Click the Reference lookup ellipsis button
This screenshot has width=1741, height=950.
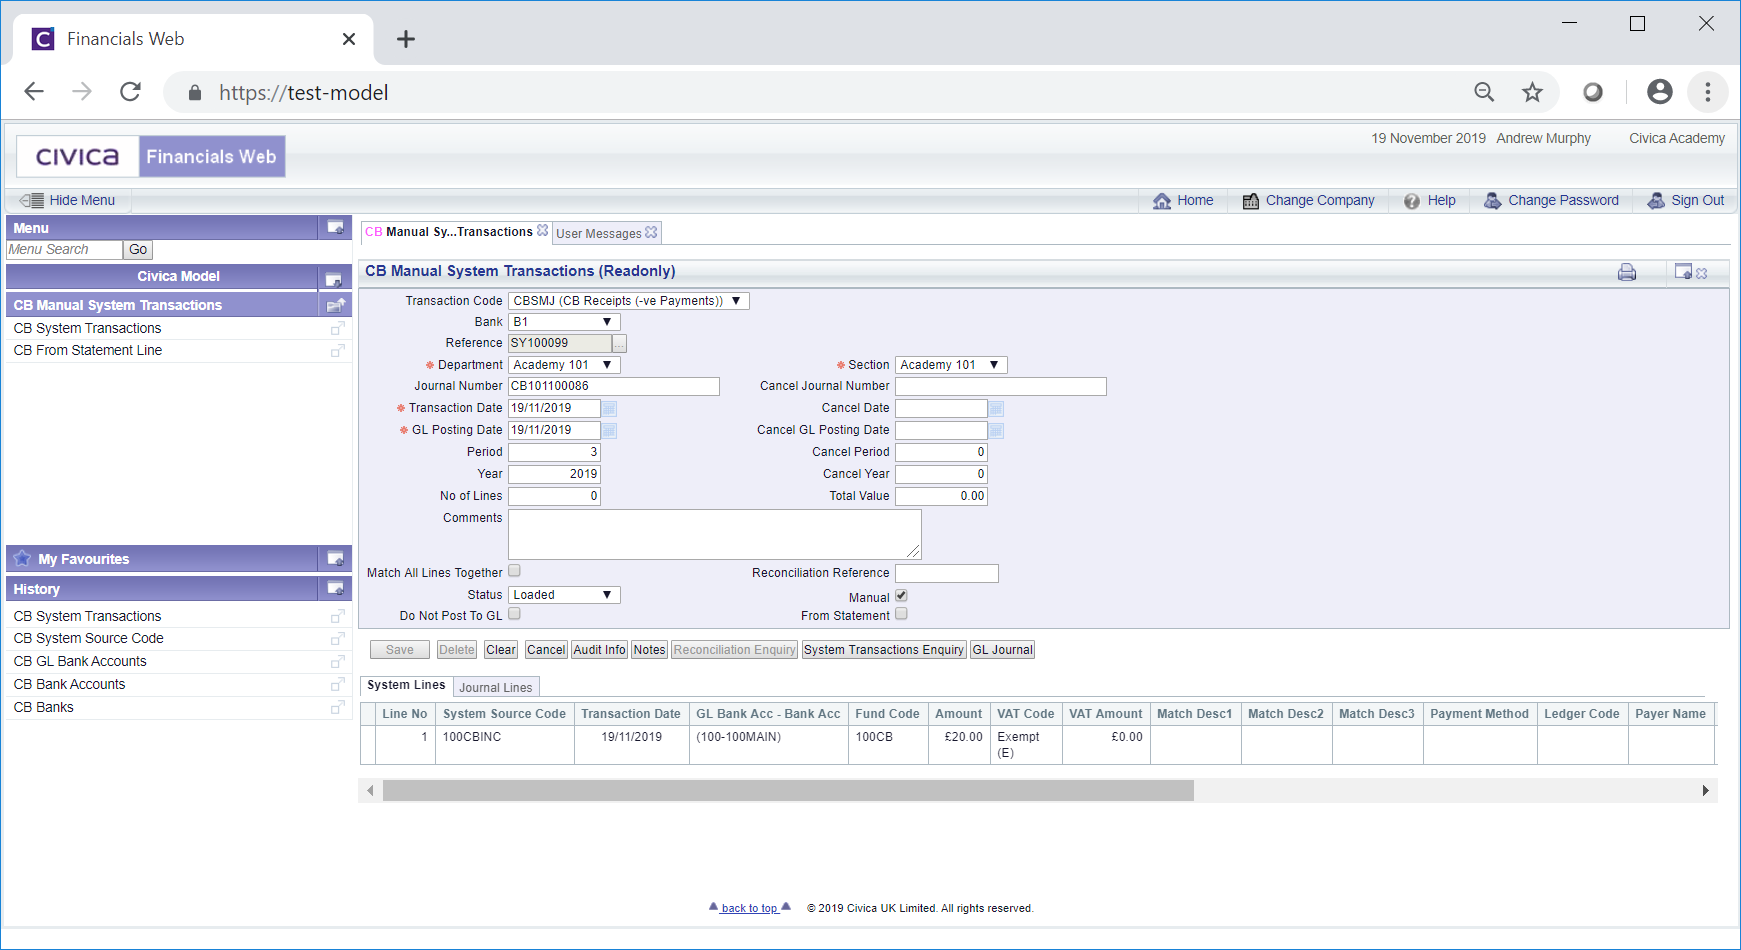click(620, 344)
